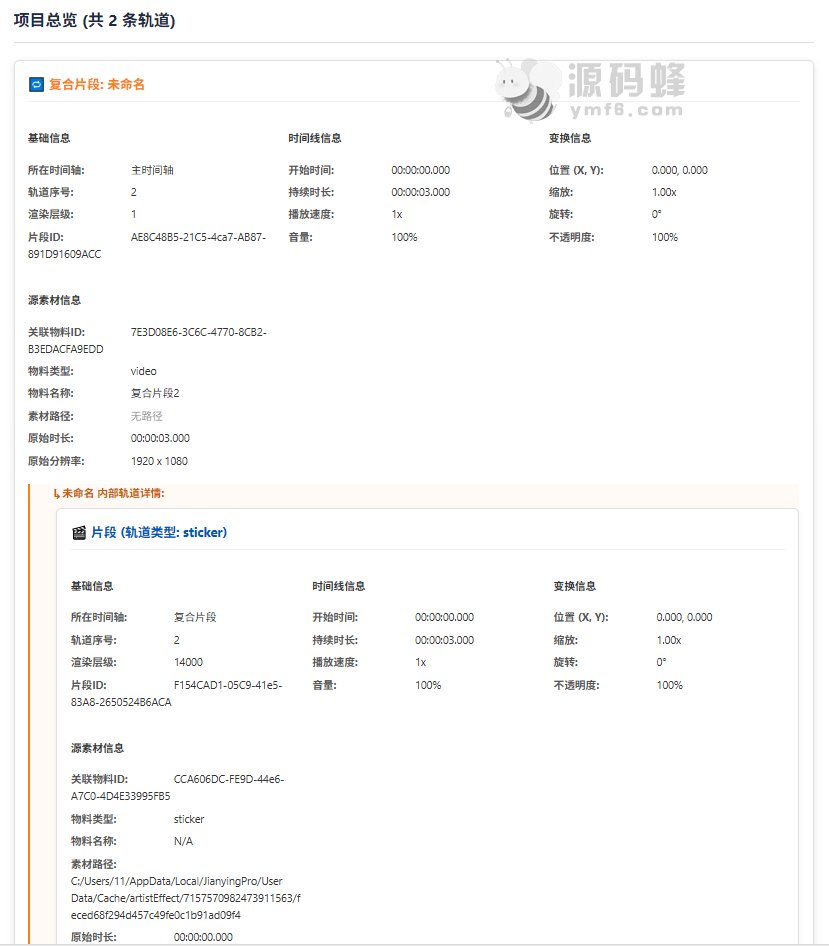Click the blue compound clip icon

pyautogui.click(x=36, y=84)
